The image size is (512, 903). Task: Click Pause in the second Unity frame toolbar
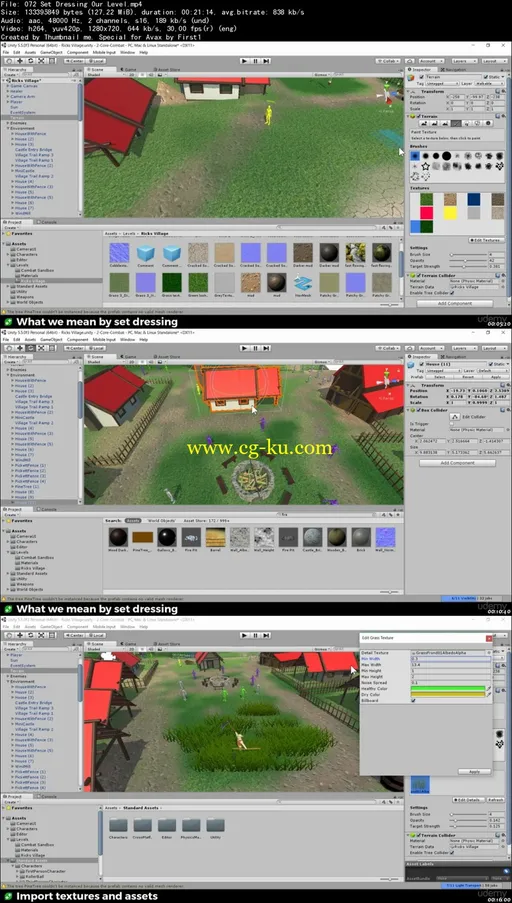[255, 348]
